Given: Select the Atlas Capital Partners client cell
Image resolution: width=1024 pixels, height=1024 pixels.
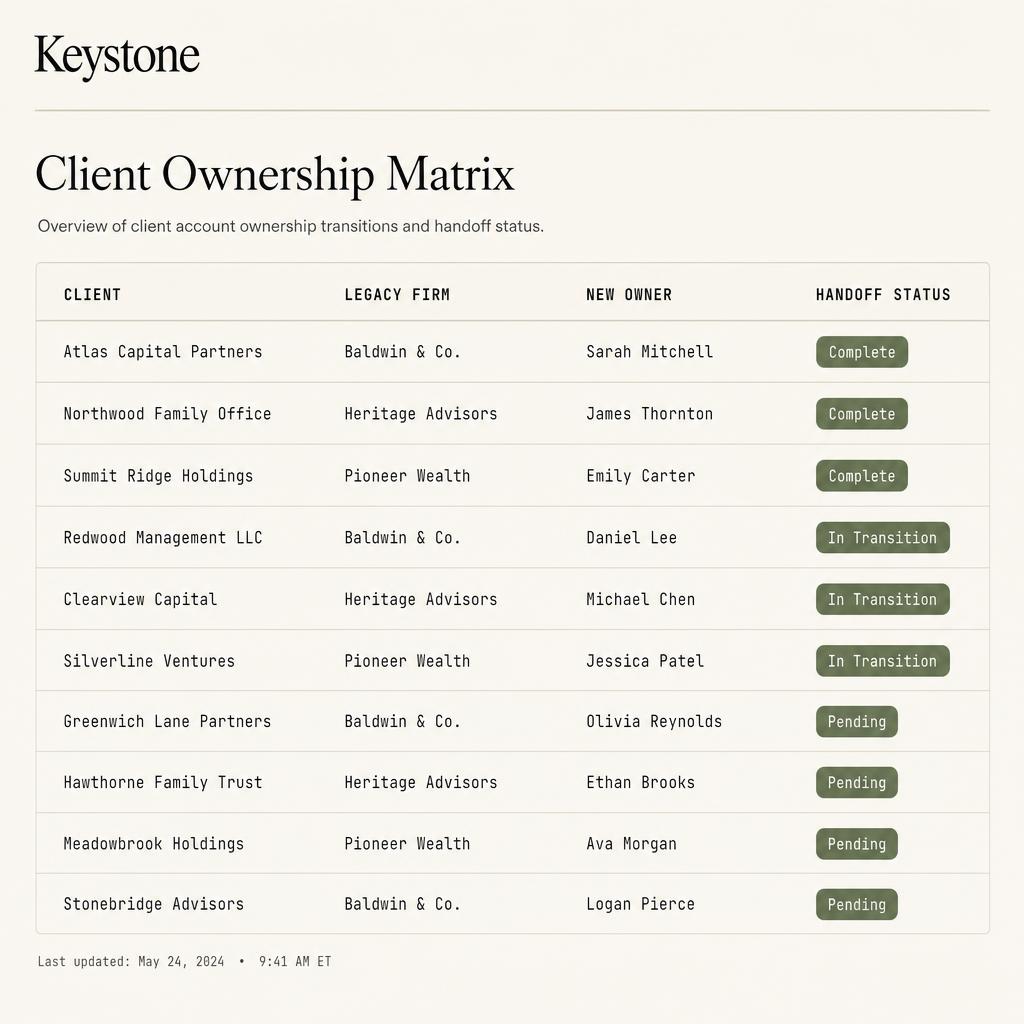Looking at the screenshot, I should [163, 352].
